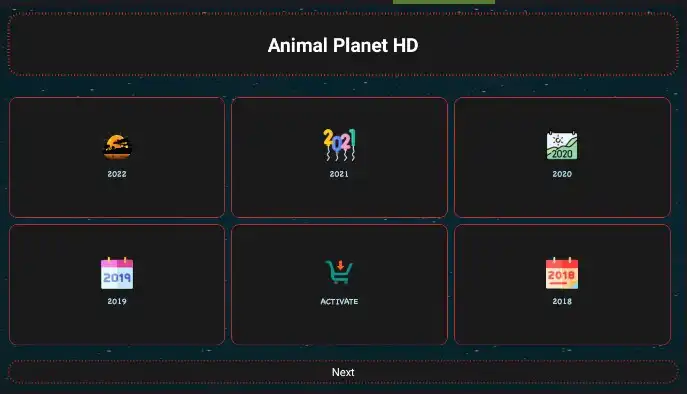The width and height of the screenshot is (687, 394).
Task: Select the 2022 year label
Action: click(117, 174)
